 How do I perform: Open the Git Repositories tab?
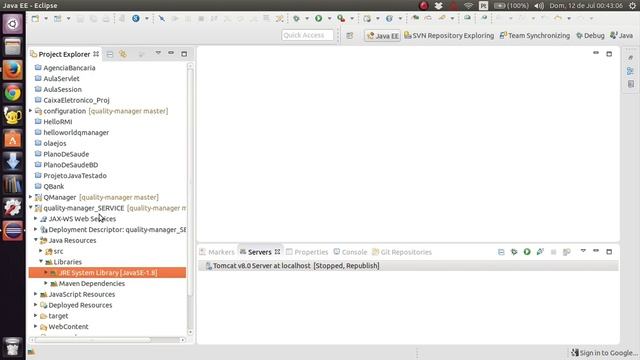pos(402,252)
